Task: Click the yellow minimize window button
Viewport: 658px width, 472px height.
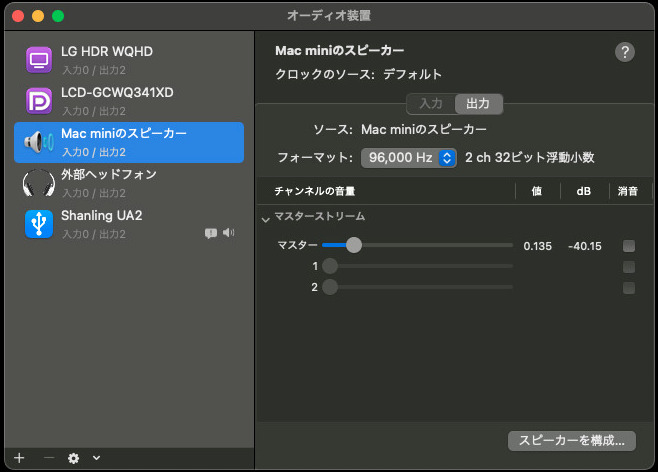Action: 38,16
